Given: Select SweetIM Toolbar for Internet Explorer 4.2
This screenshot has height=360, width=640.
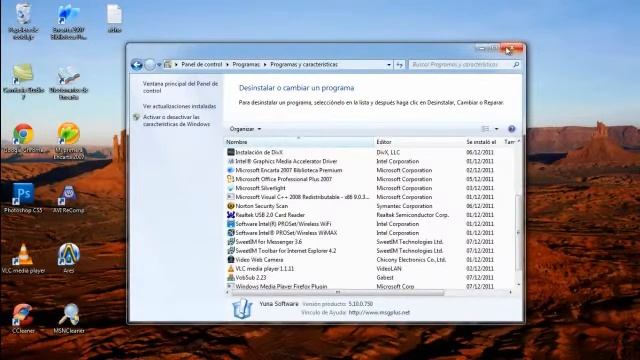Looking at the screenshot, I should click(369, 251).
